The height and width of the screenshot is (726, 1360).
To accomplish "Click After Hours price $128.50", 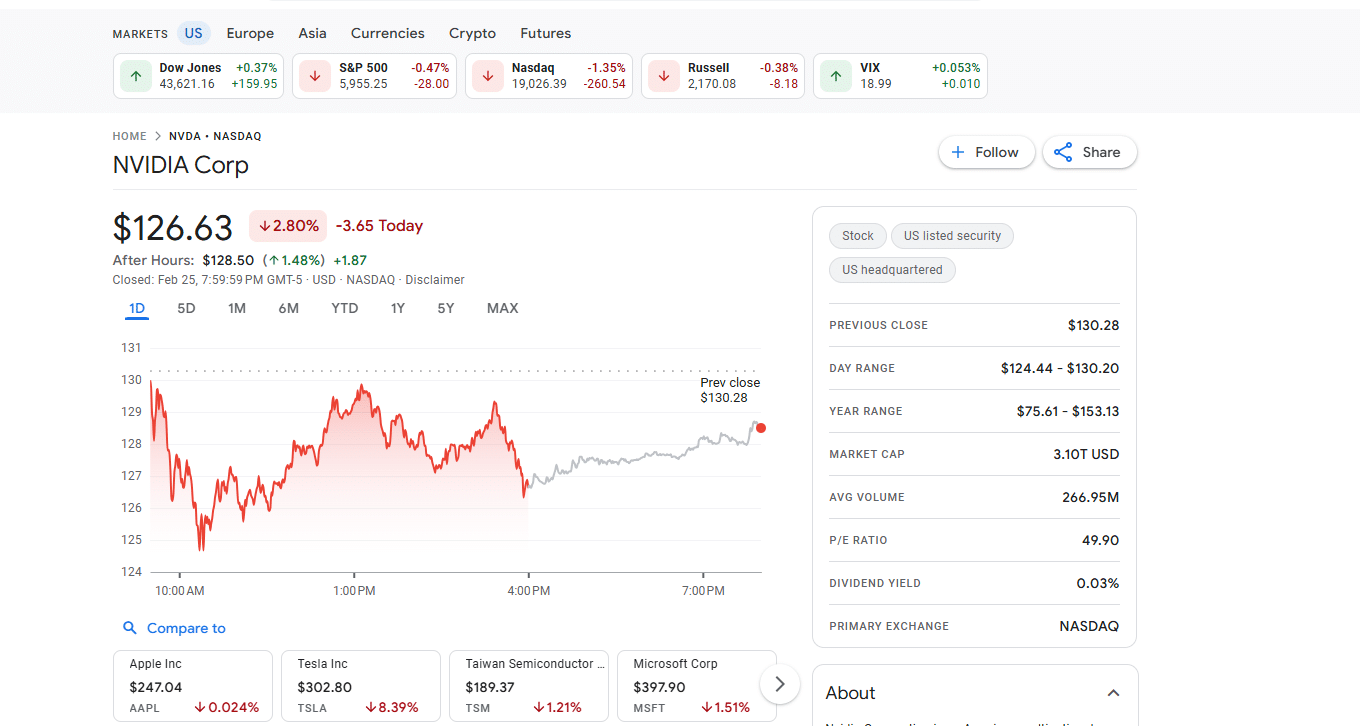I will pos(228,260).
